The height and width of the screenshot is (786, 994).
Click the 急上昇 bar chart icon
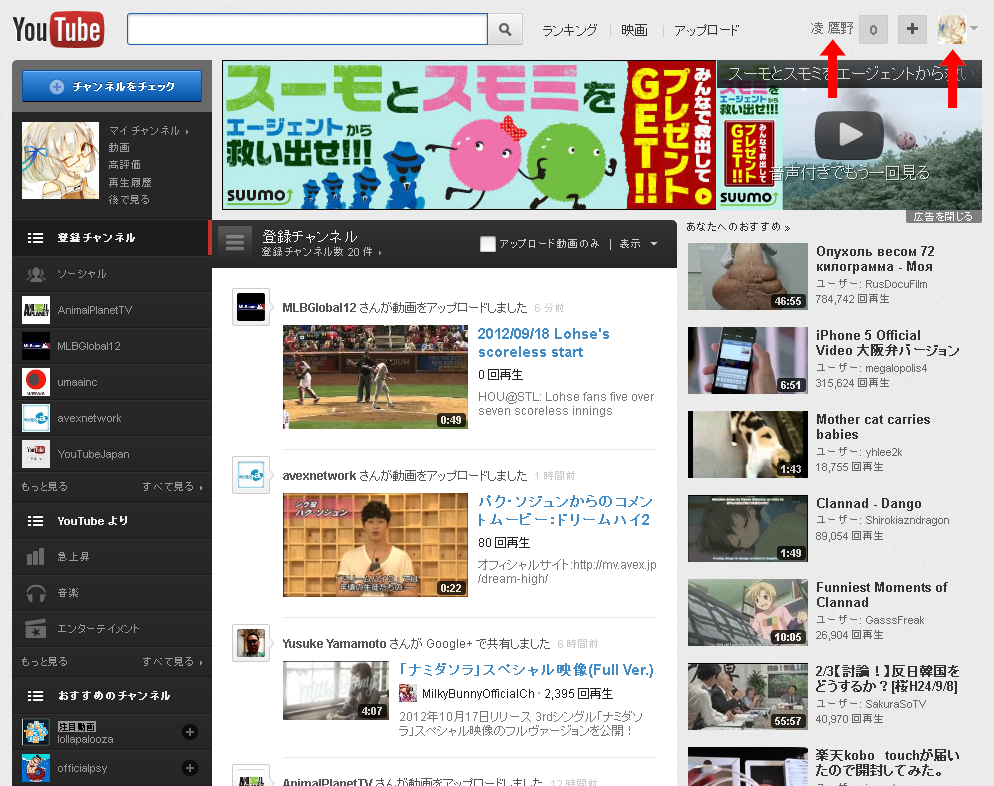36,557
